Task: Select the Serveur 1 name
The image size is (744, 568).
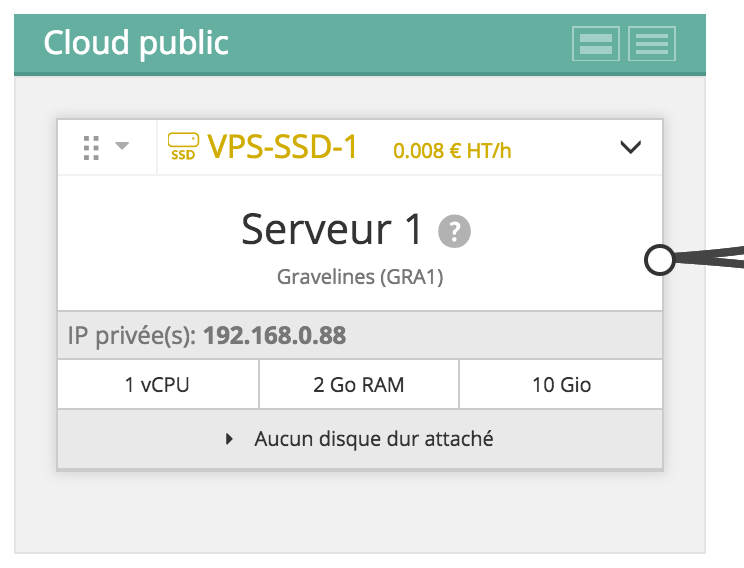Action: pyautogui.click(x=332, y=230)
